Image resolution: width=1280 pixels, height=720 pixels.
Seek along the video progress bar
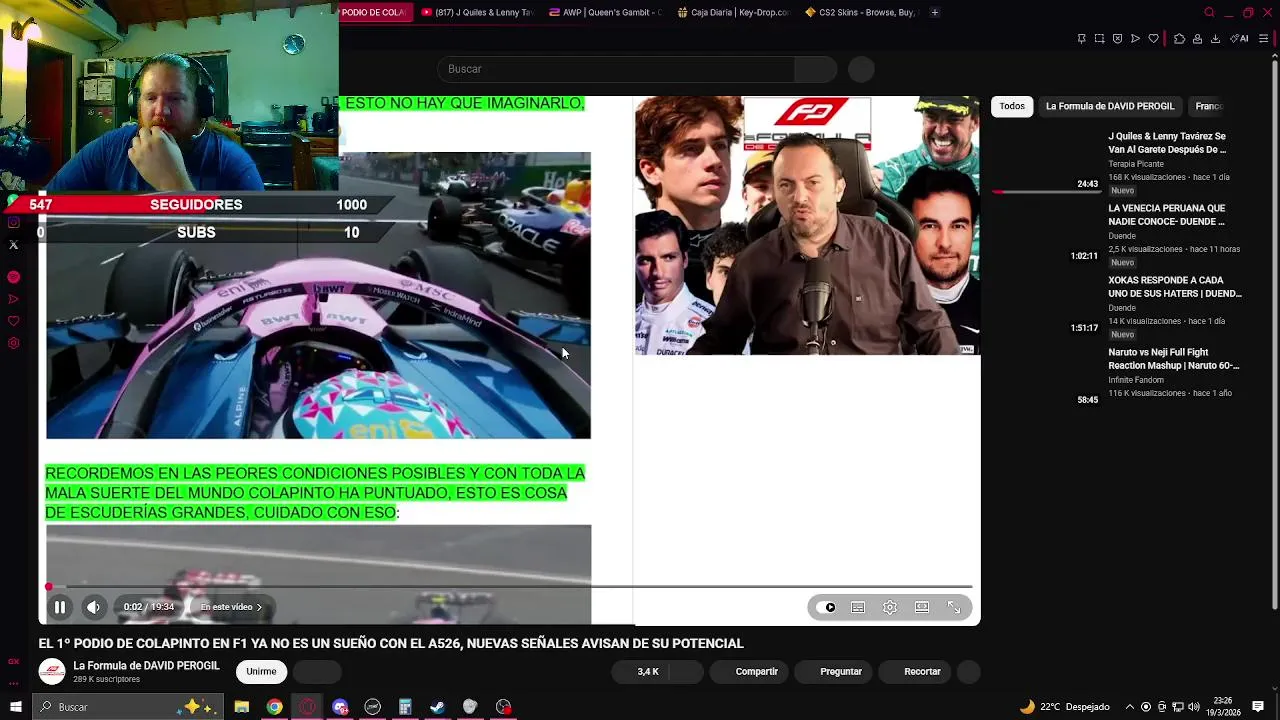point(510,587)
